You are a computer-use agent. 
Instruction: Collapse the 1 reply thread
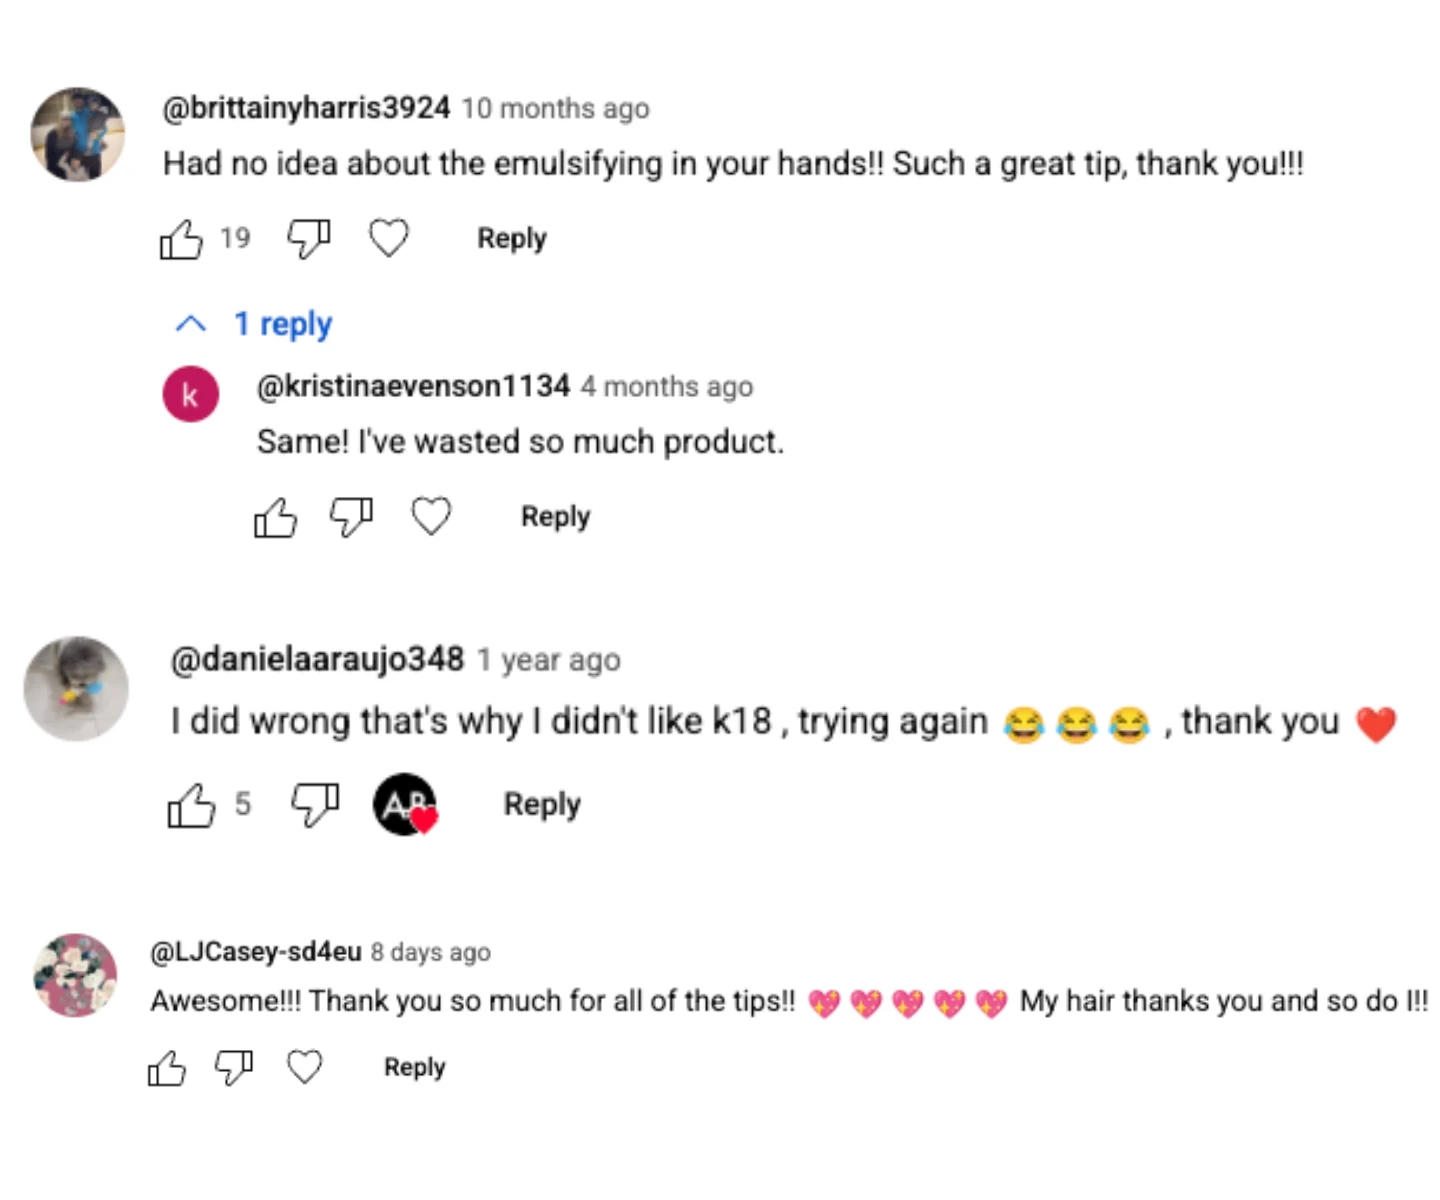[x=253, y=324]
